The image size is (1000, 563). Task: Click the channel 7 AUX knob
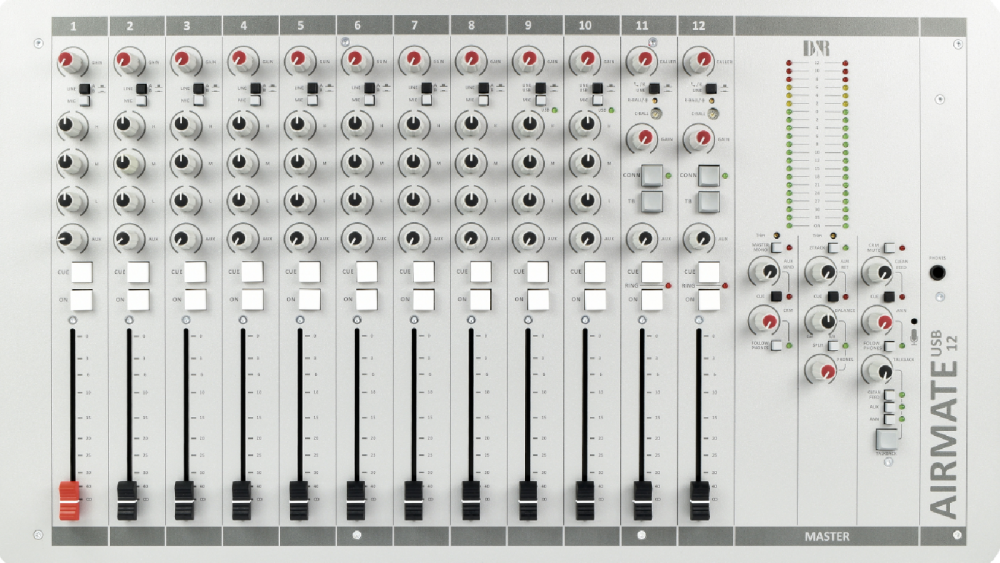click(x=413, y=238)
